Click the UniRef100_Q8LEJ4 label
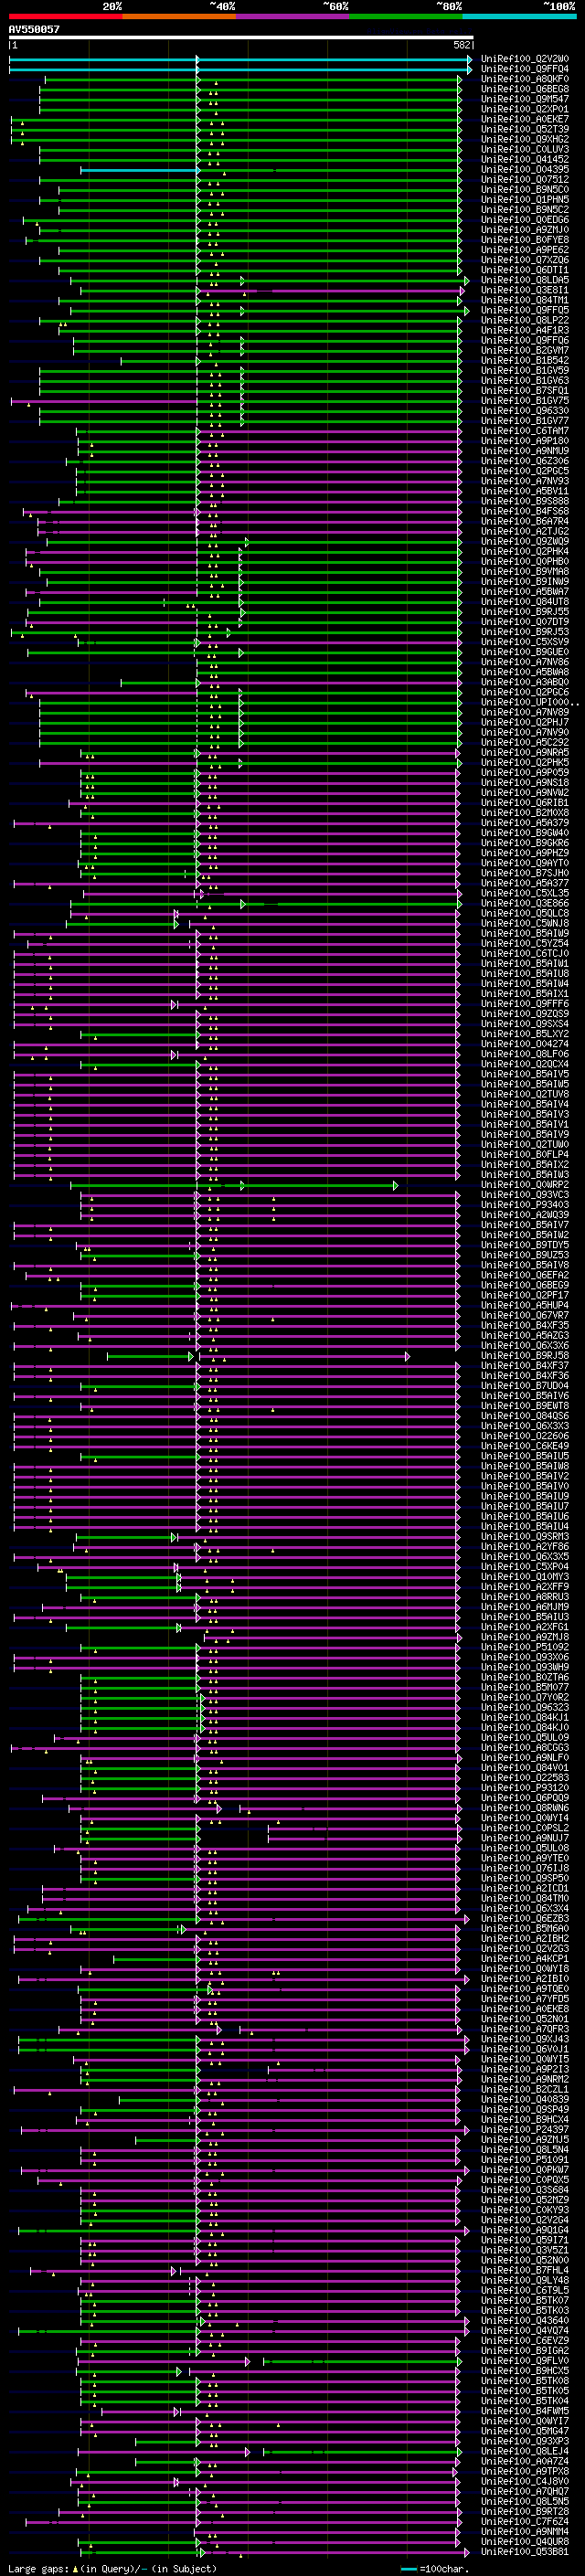585x2576 pixels. tap(525, 2451)
